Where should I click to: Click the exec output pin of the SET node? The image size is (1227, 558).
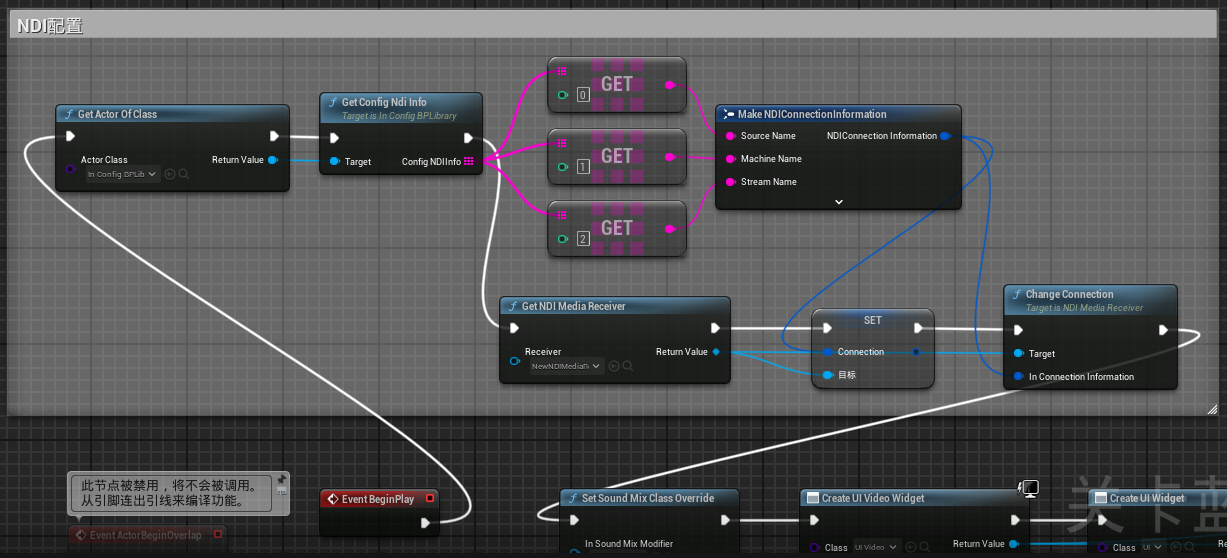click(920, 329)
